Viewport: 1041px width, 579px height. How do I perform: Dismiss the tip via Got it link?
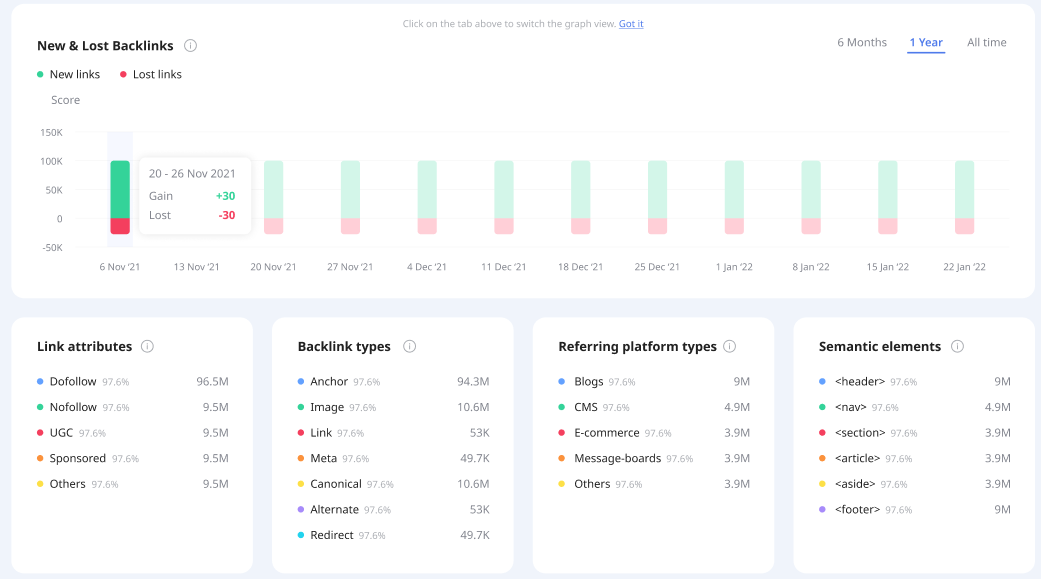tap(631, 24)
